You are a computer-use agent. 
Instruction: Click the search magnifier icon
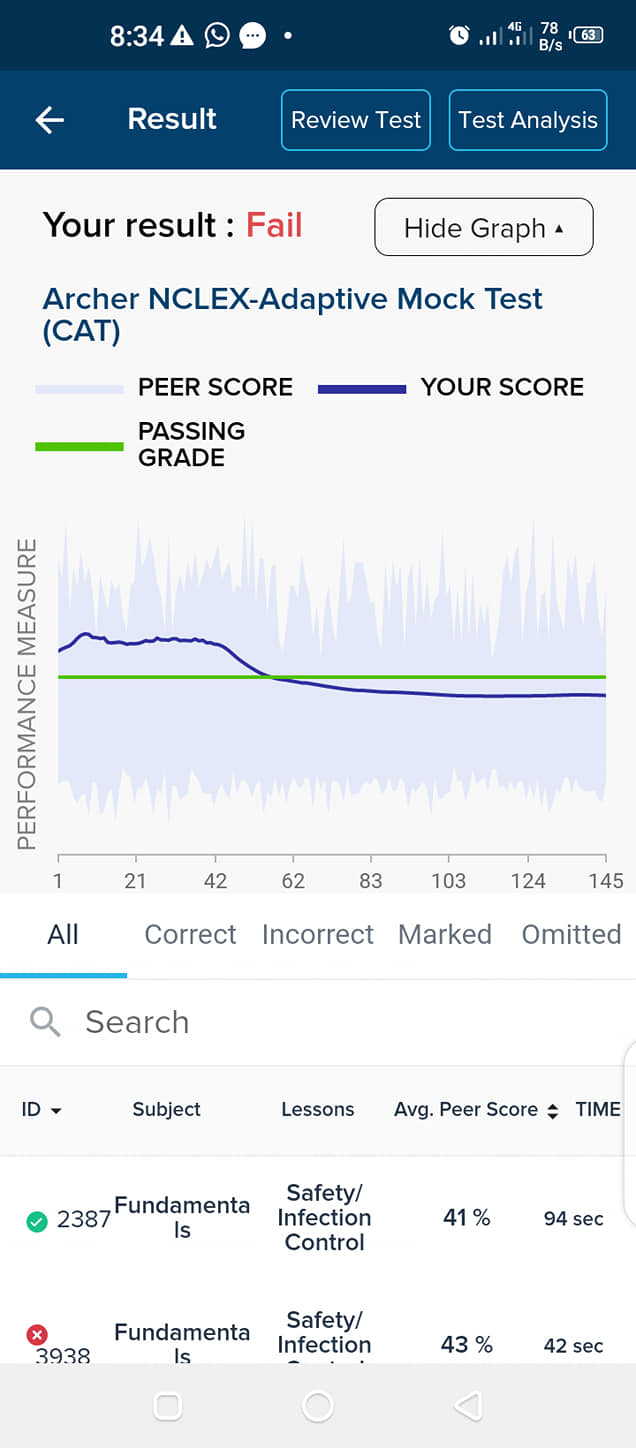pos(45,1021)
